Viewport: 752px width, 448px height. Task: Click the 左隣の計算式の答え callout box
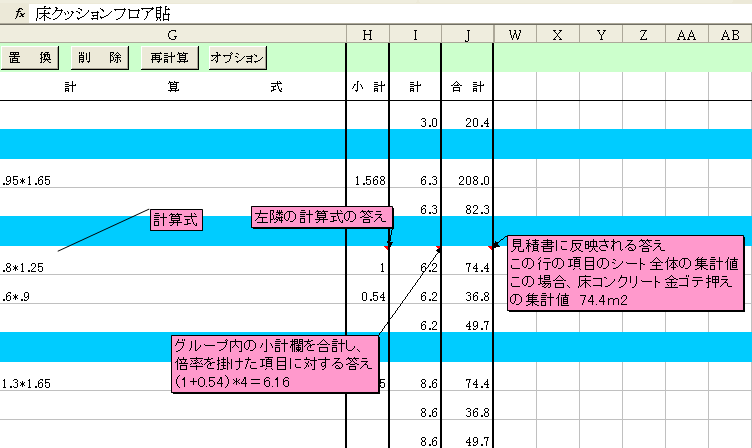(318, 216)
